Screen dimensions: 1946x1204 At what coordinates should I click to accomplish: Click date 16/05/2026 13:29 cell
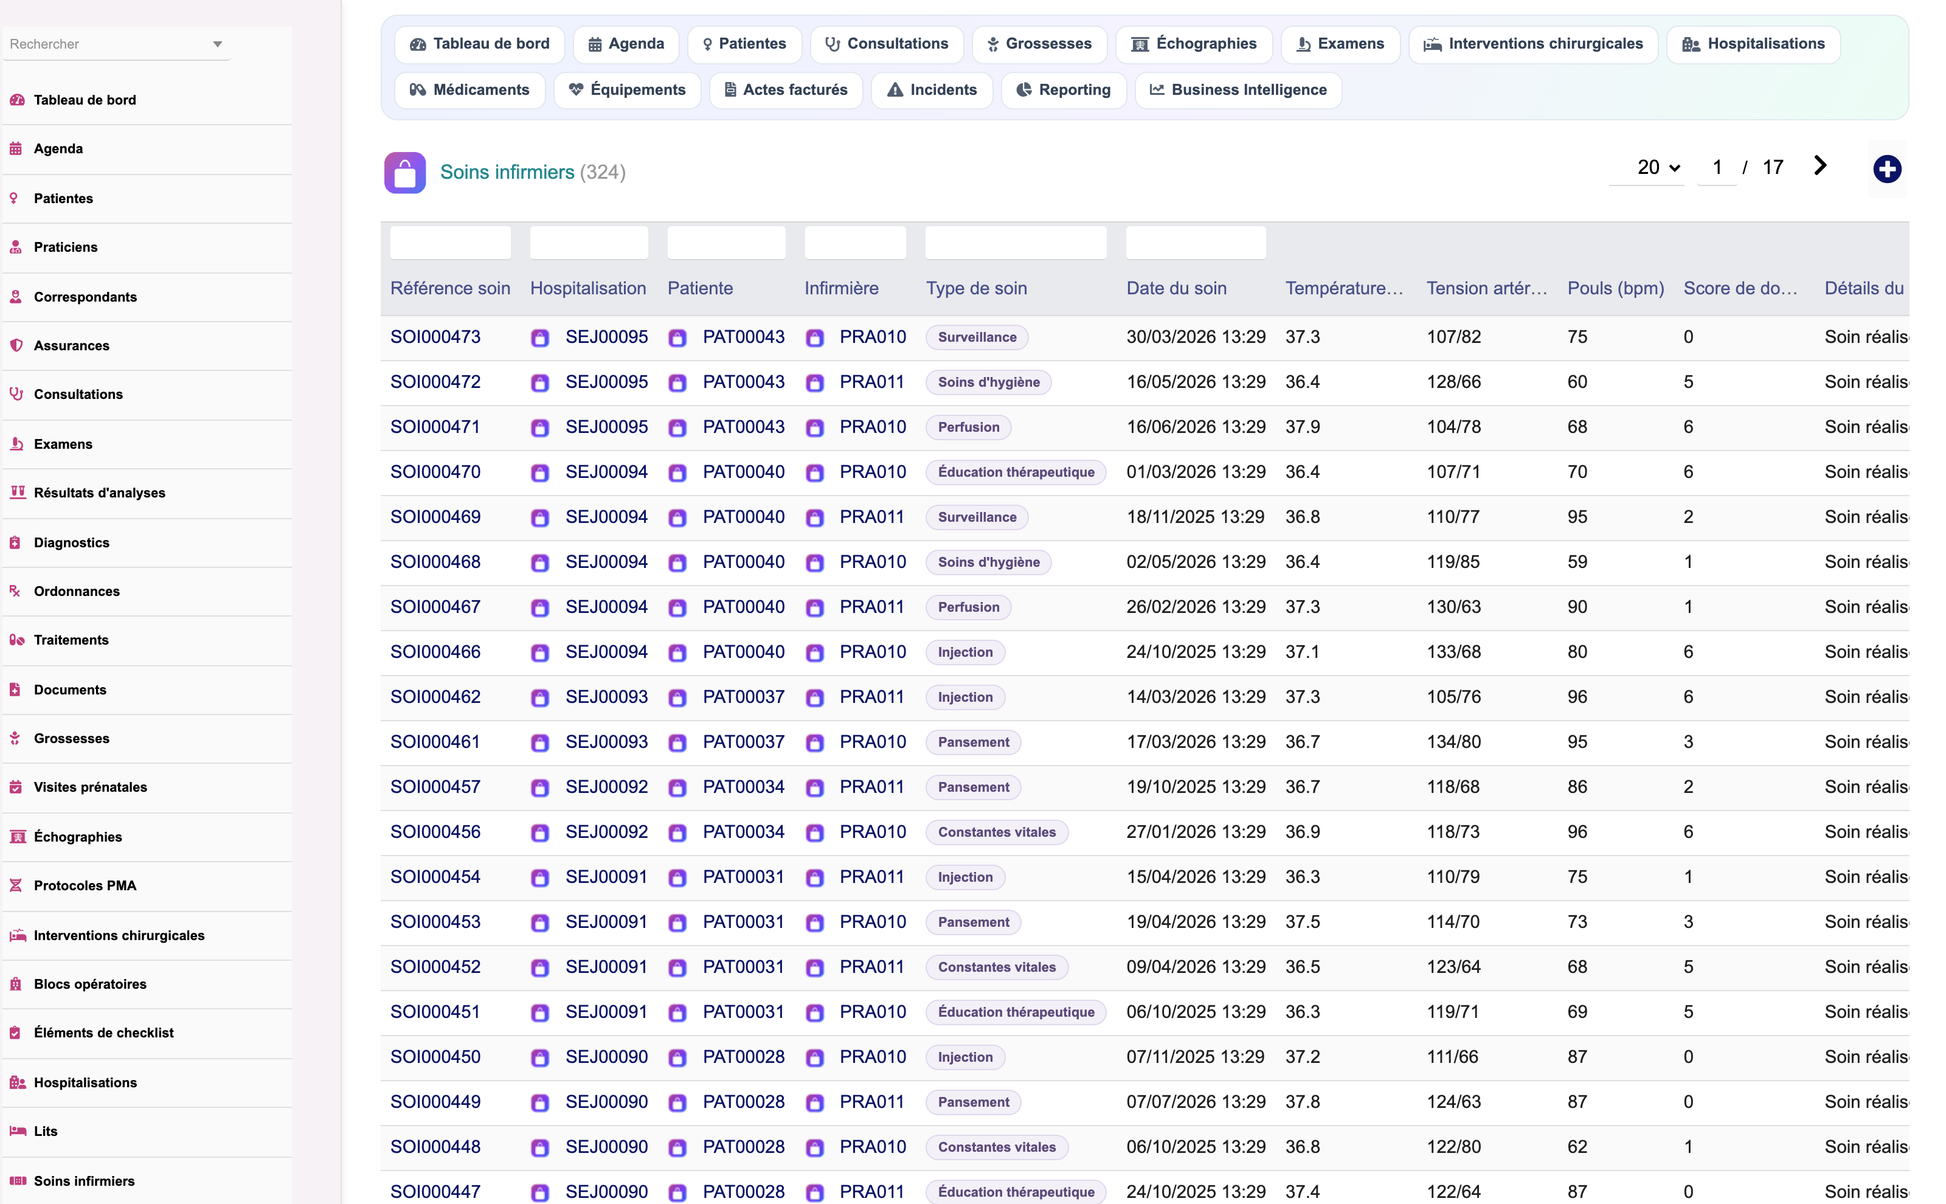pyautogui.click(x=1195, y=382)
